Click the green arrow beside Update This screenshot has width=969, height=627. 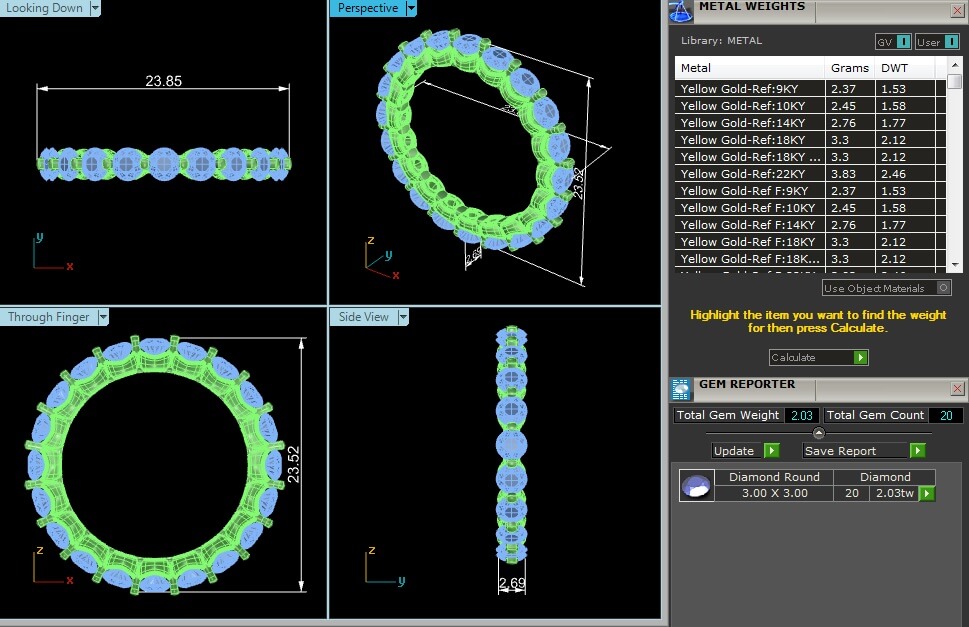771,451
